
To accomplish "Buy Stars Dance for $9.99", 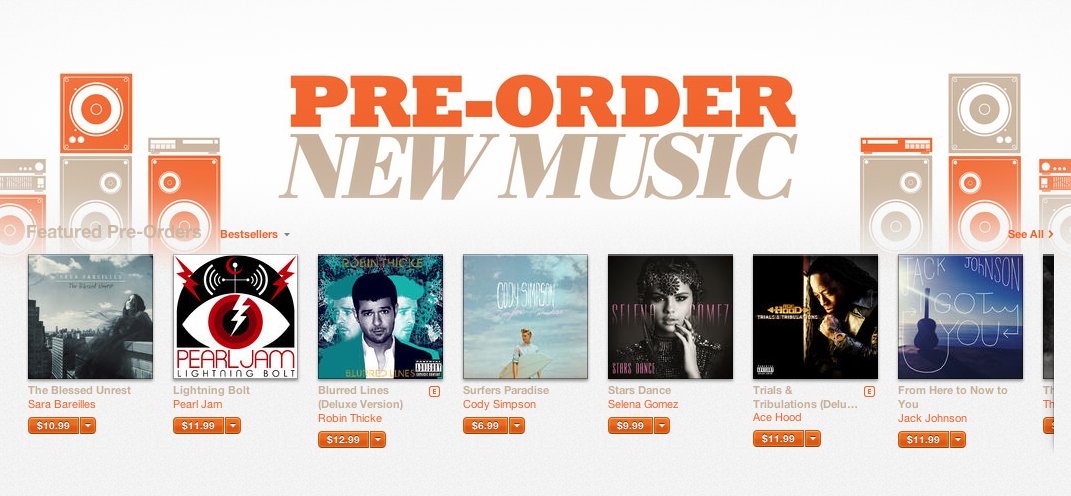I will [630, 426].
